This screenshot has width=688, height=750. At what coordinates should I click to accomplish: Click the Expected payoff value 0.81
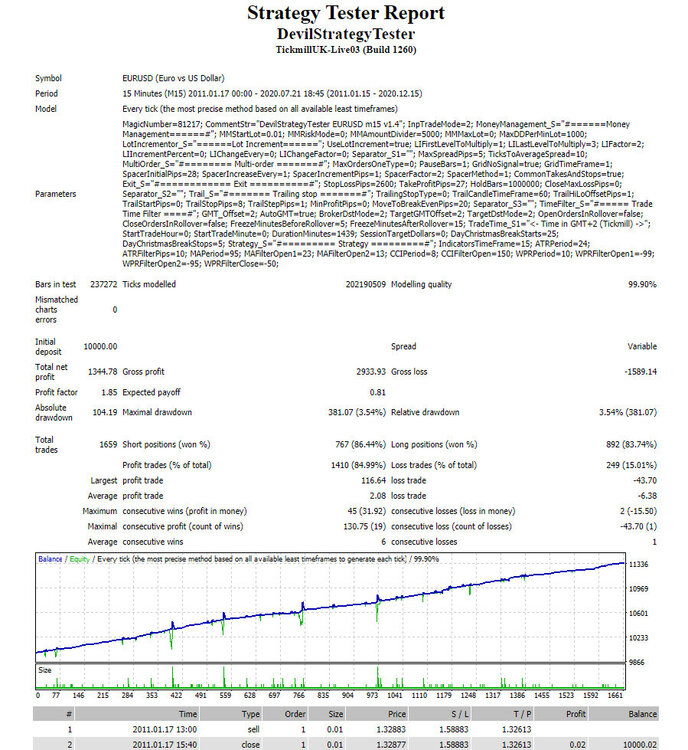(x=377, y=392)
